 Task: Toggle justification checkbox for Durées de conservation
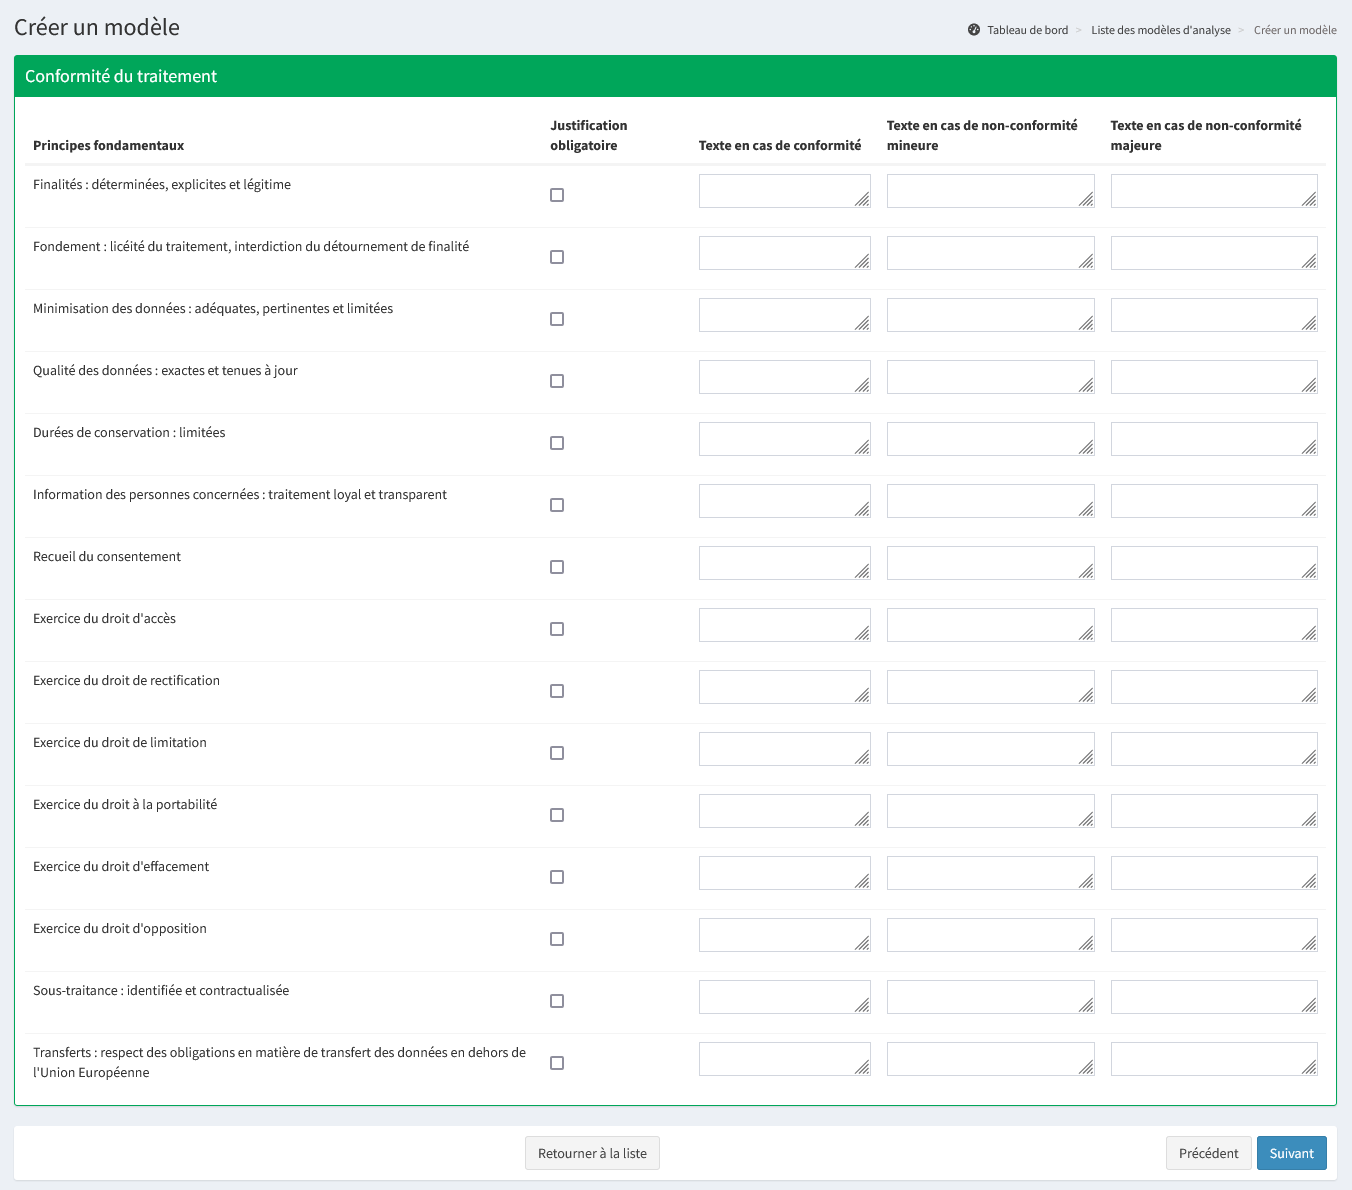pyautogui.click(x=557, y=443)
